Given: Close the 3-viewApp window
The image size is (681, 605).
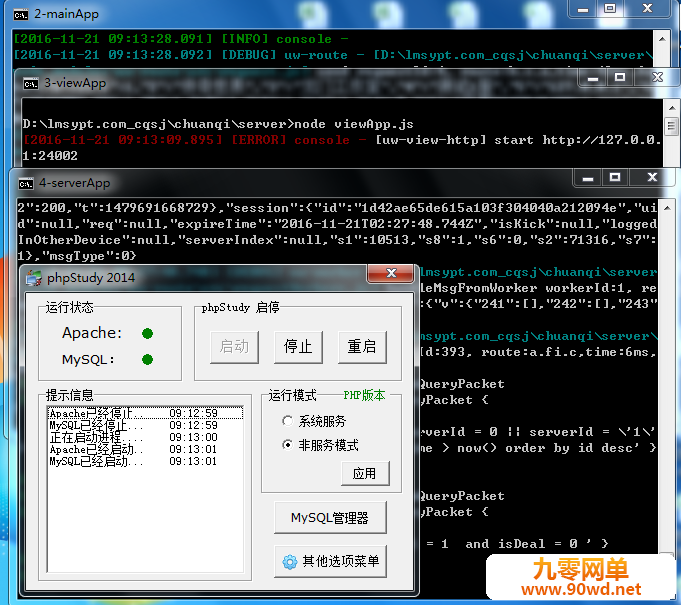Looking at the screenshot, I should click(658, 79).
